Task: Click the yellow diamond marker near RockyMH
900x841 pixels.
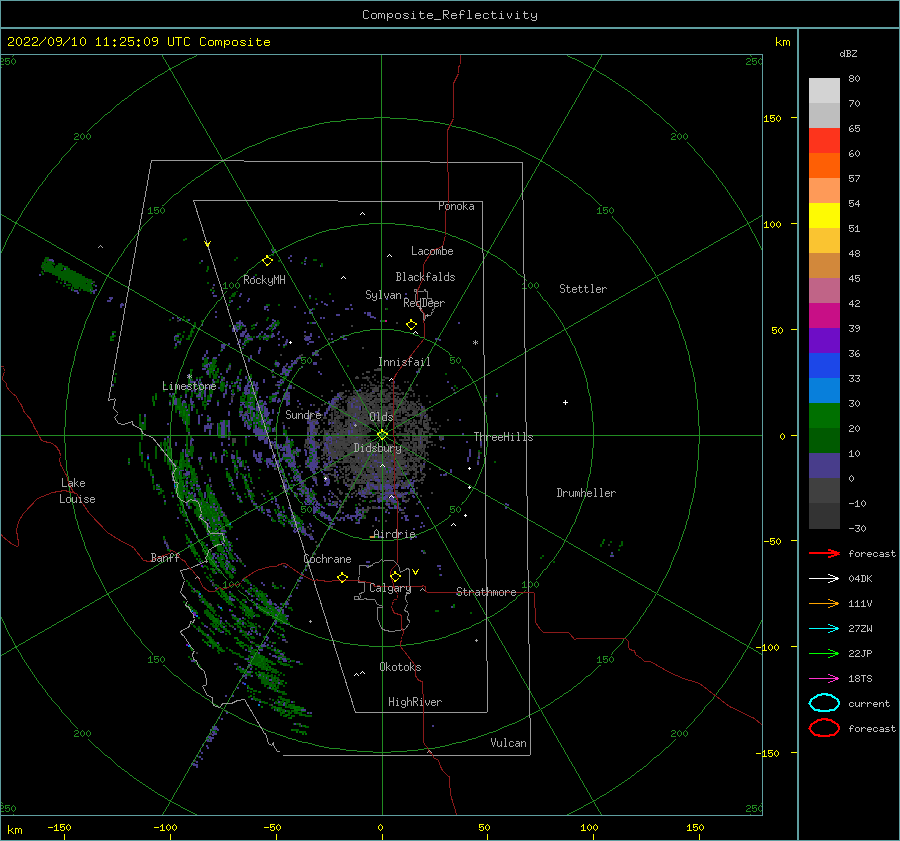Action: pos(267,261)
